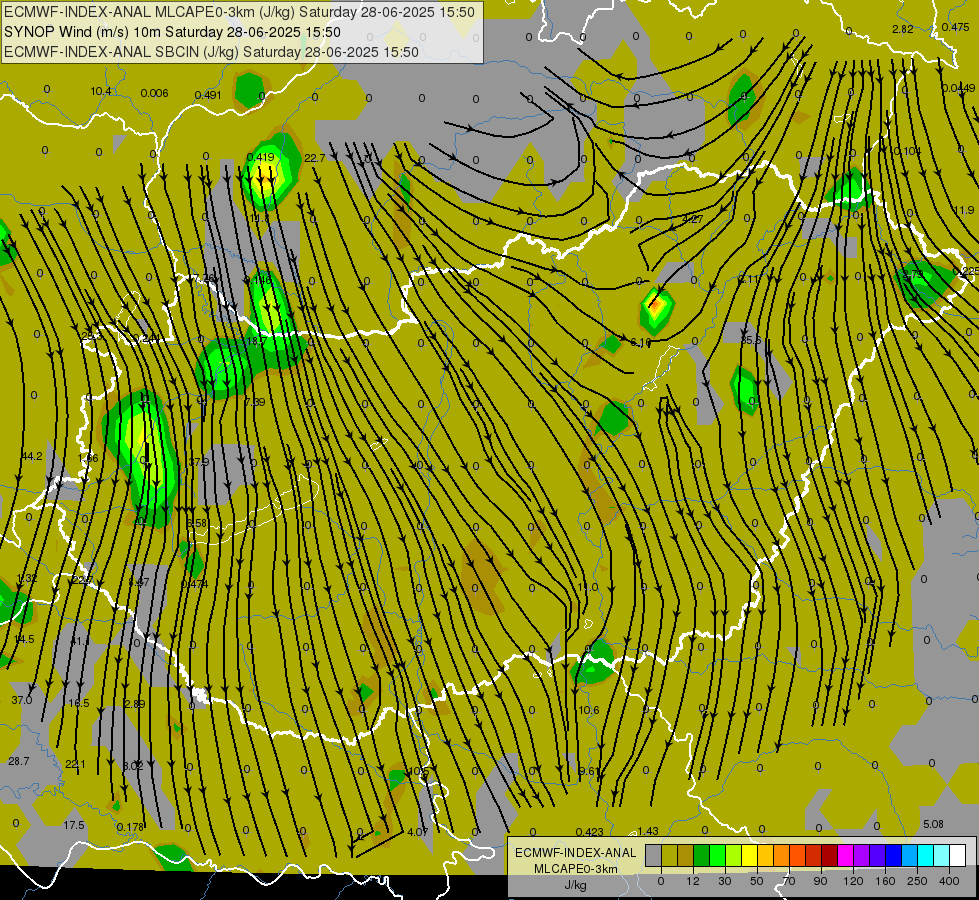Click the cyan legend swatch after 250

tap(926, 855)
